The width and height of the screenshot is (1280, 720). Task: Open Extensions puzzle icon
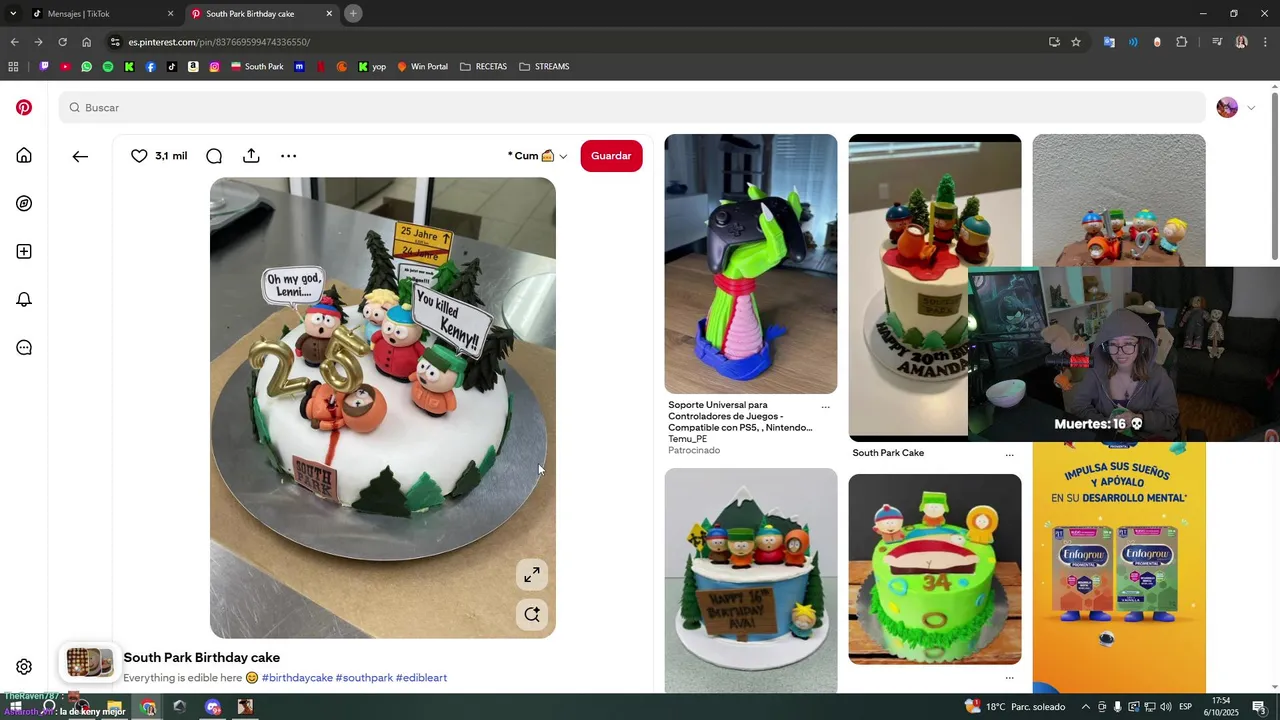(x=1182, y=42)
